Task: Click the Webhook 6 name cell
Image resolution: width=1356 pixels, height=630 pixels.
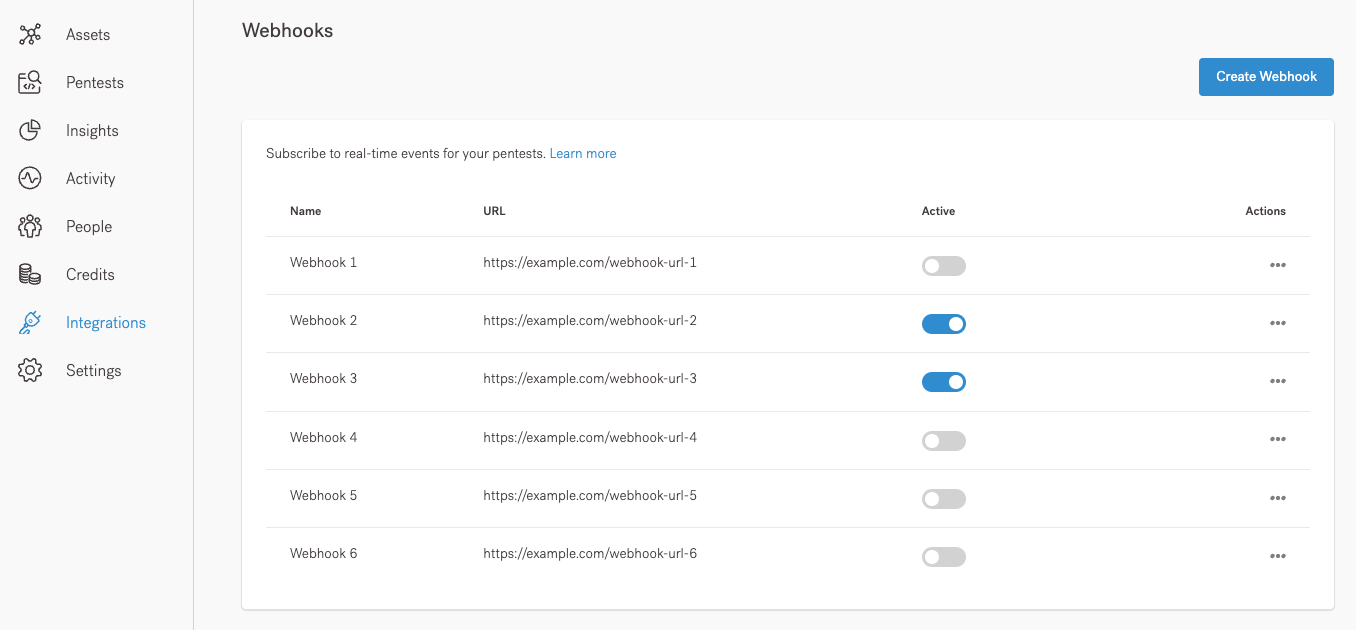Action: [x=323, y=554]
